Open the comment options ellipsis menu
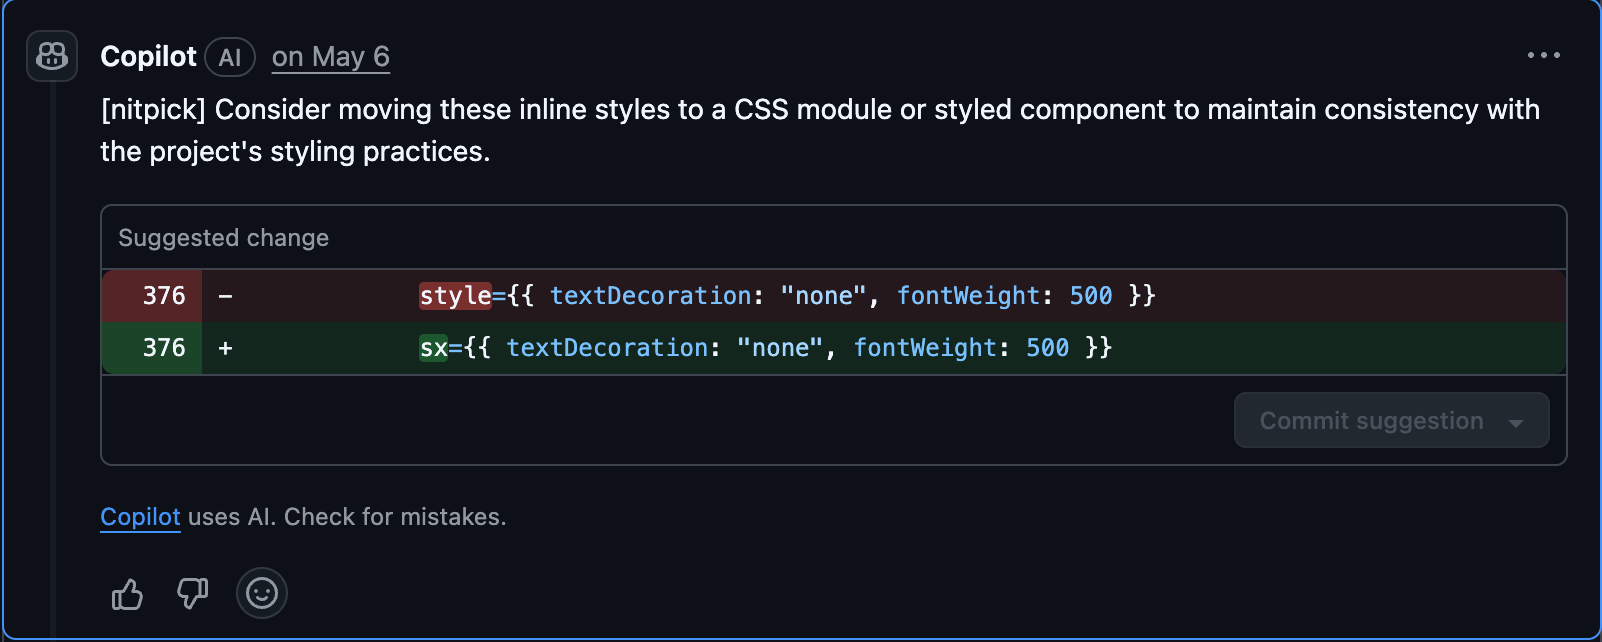The width and height of the screenshot is (1602, 642). pyautogui.click(x=1543, y=56)
